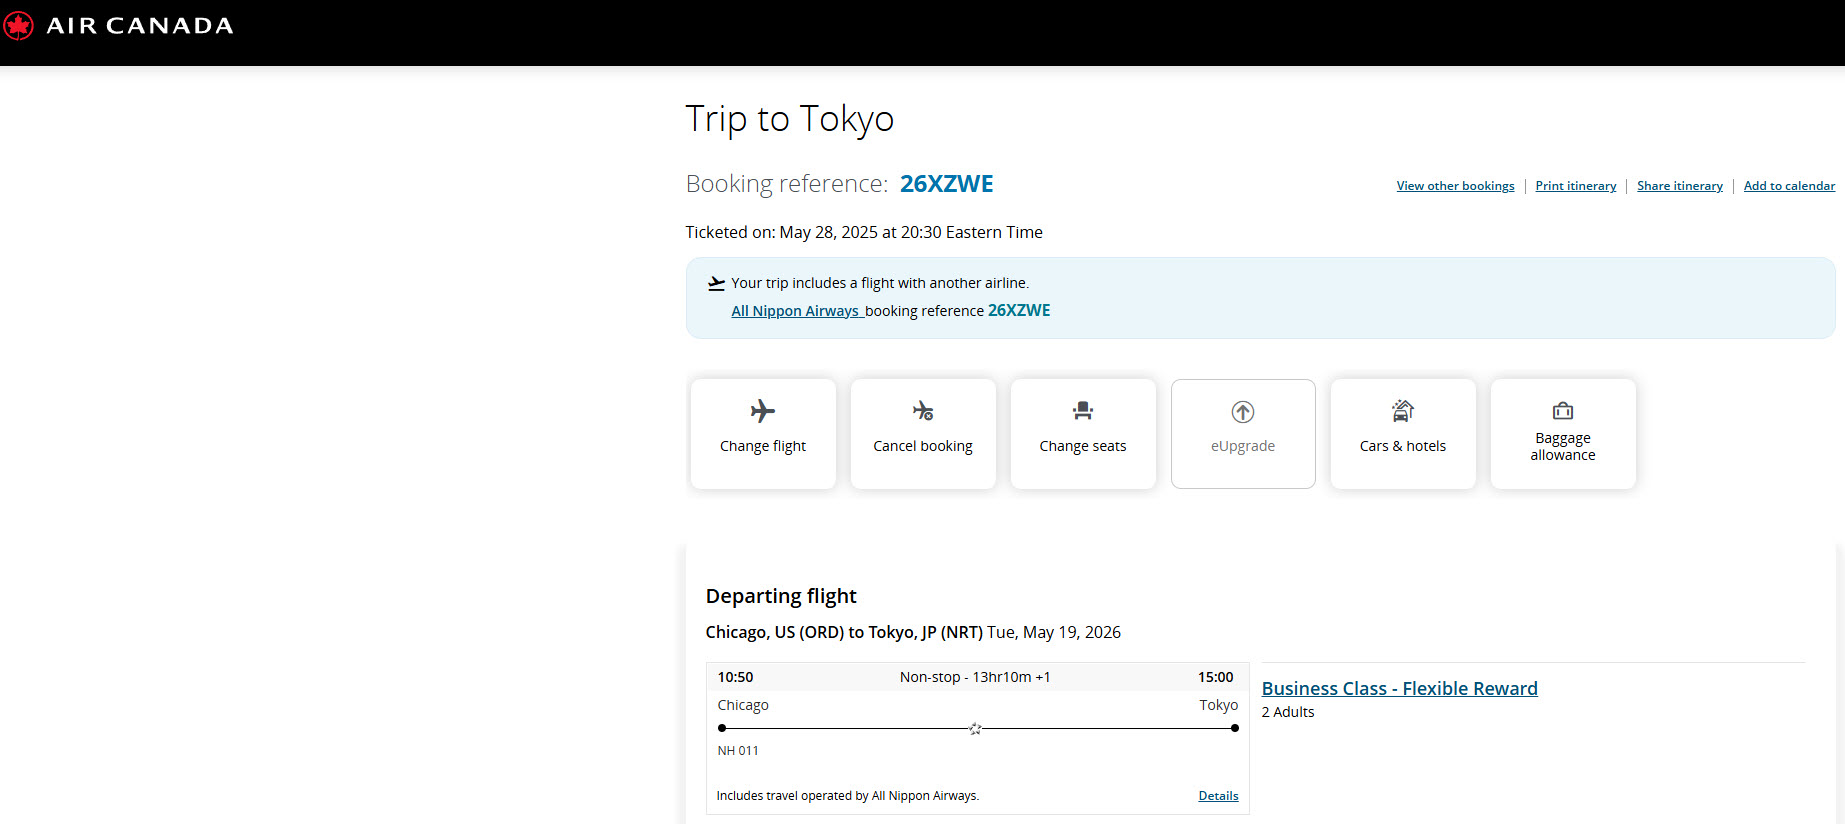Open Print itinerary link
Image resolution: width=1845 pixels, height=824 pixels.
(x=1576, y=186)
